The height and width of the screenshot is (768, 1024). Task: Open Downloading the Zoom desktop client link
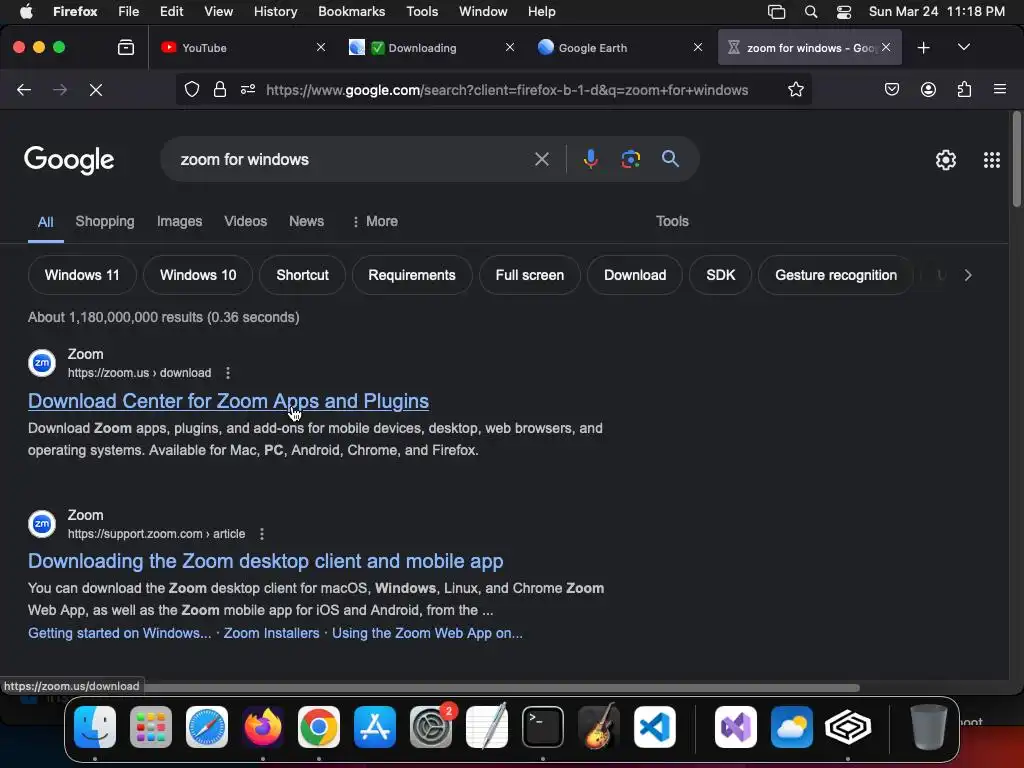click(x=266, y=561)
